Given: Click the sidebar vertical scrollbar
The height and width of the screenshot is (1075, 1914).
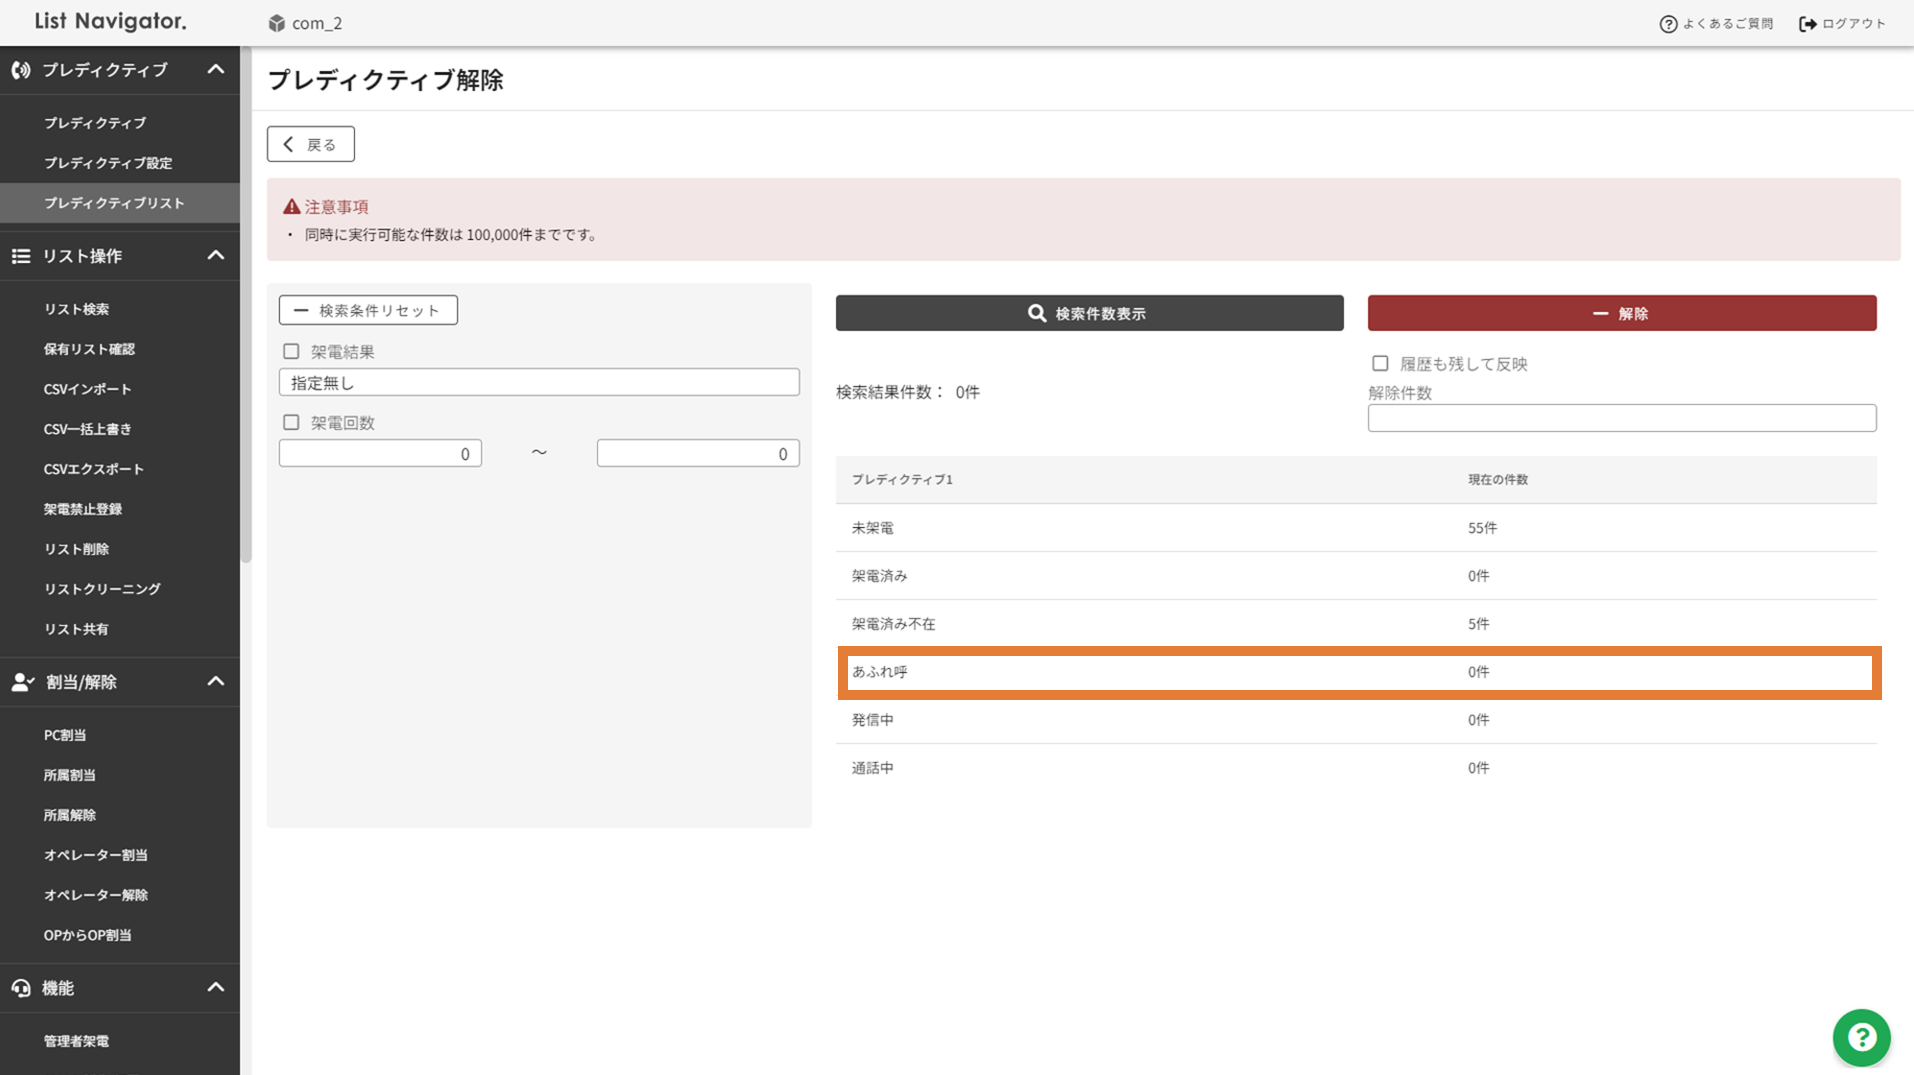Looking at the screenshot, I should point(246,300).
